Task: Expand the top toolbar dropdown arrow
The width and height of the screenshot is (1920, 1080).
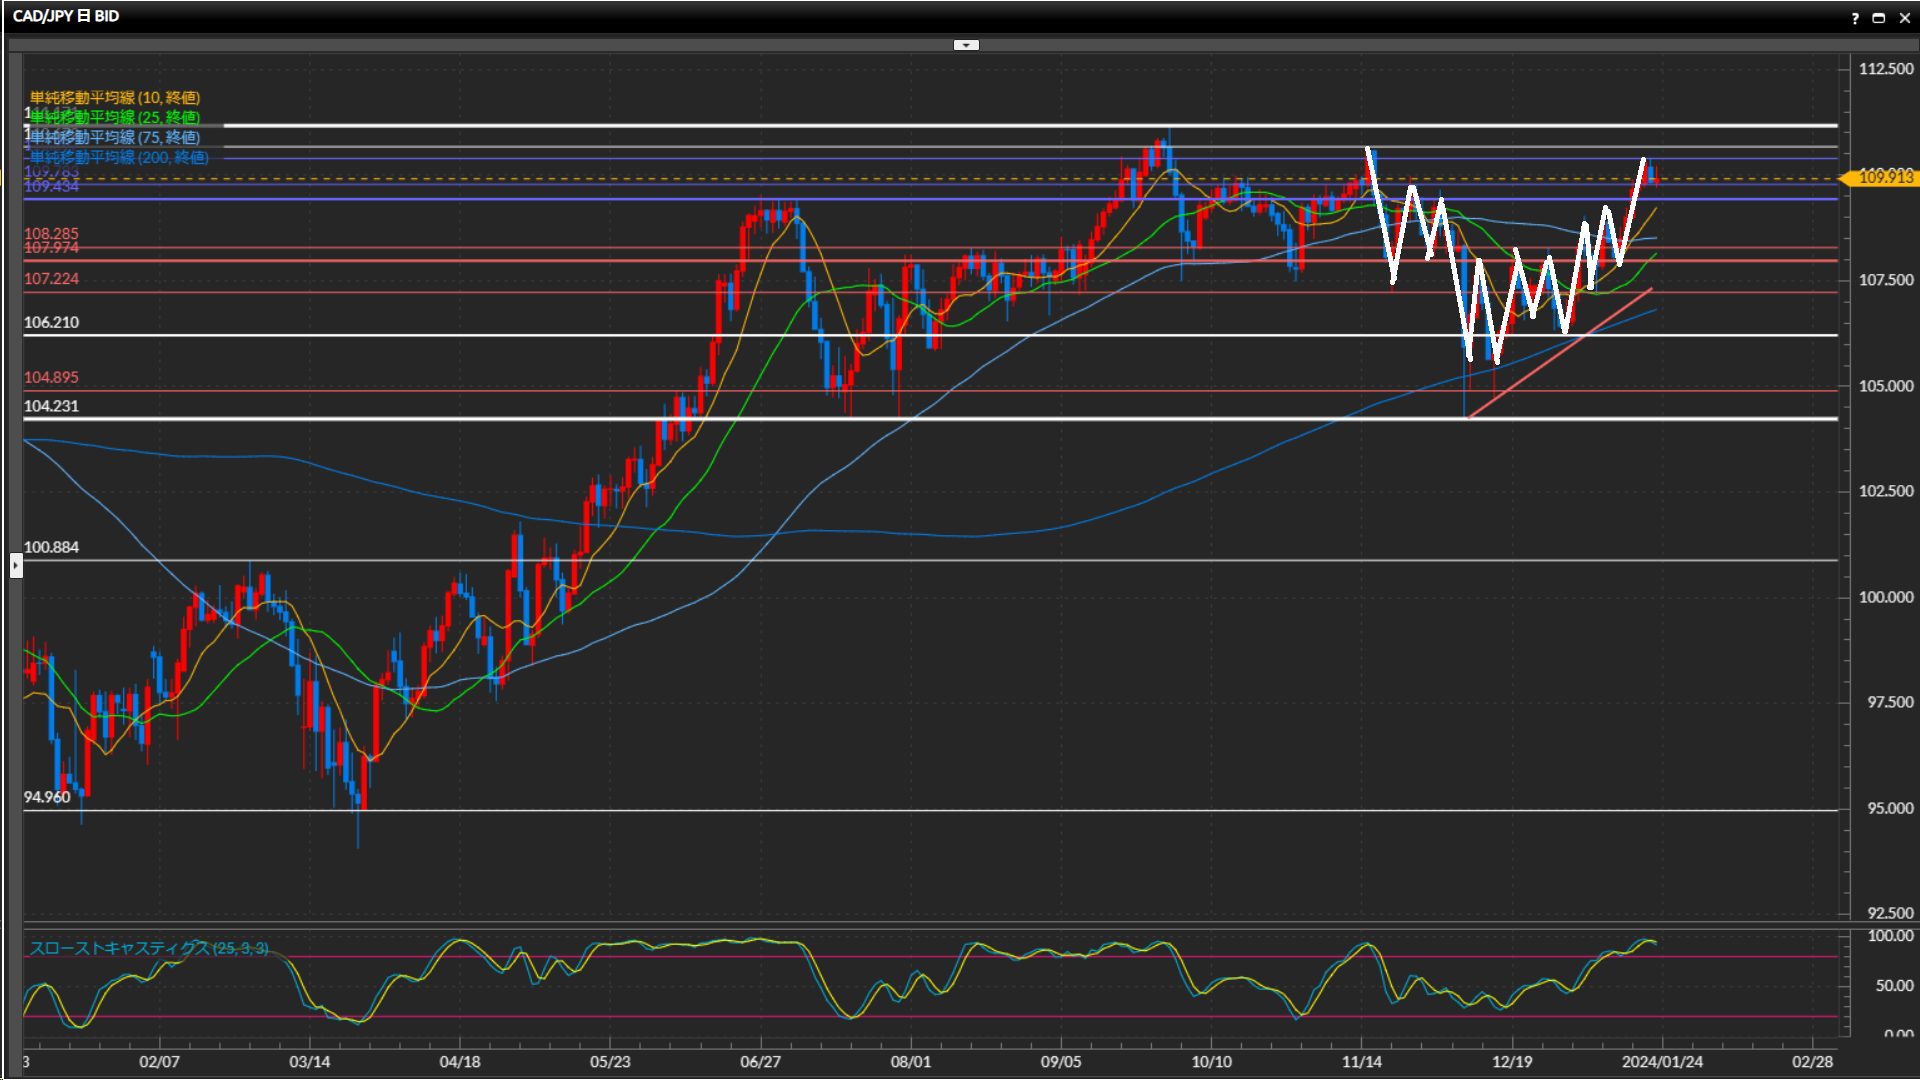Action: 966,45
